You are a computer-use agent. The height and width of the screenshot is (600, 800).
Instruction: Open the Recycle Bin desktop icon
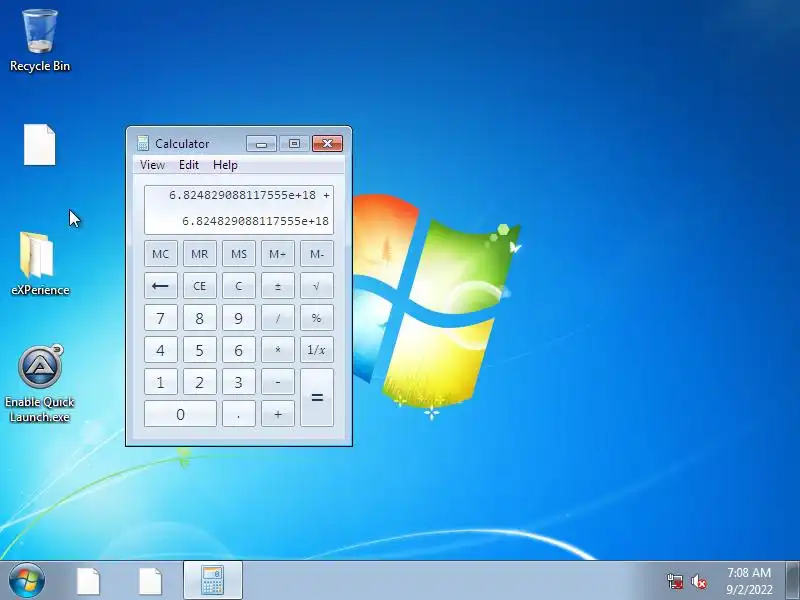point(40,41)
